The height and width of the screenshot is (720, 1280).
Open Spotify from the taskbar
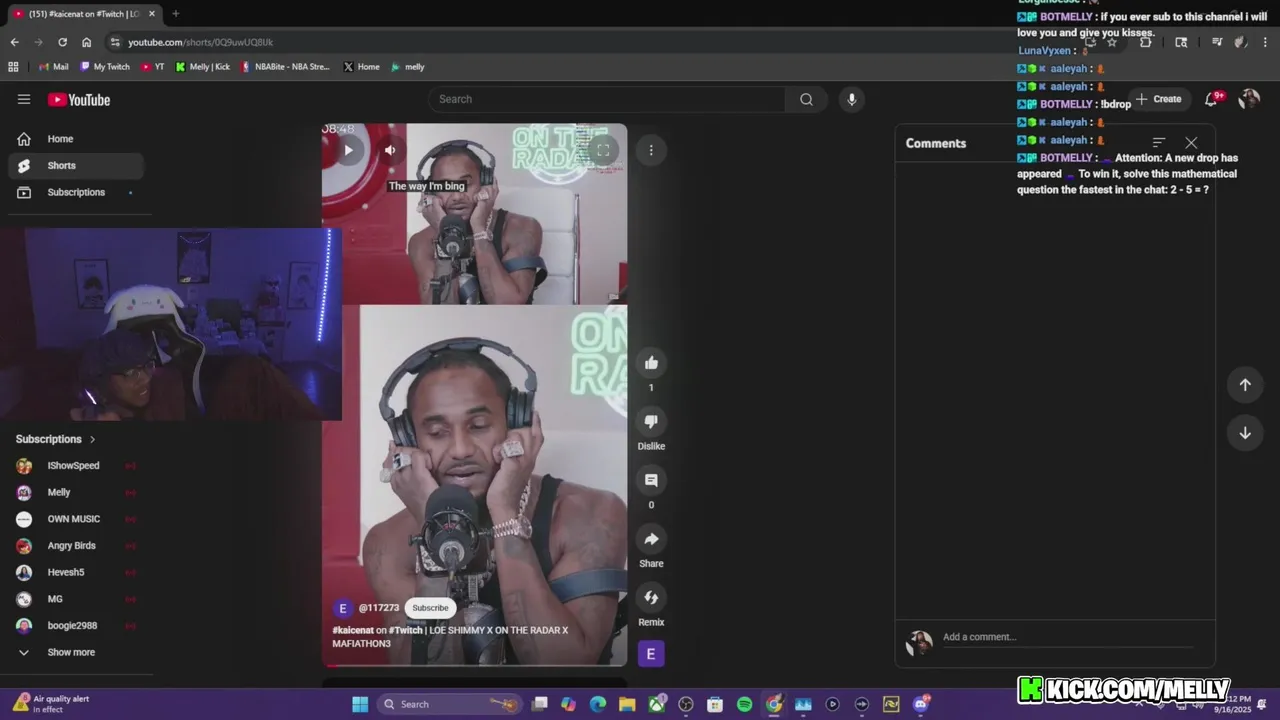click(744, 704)
